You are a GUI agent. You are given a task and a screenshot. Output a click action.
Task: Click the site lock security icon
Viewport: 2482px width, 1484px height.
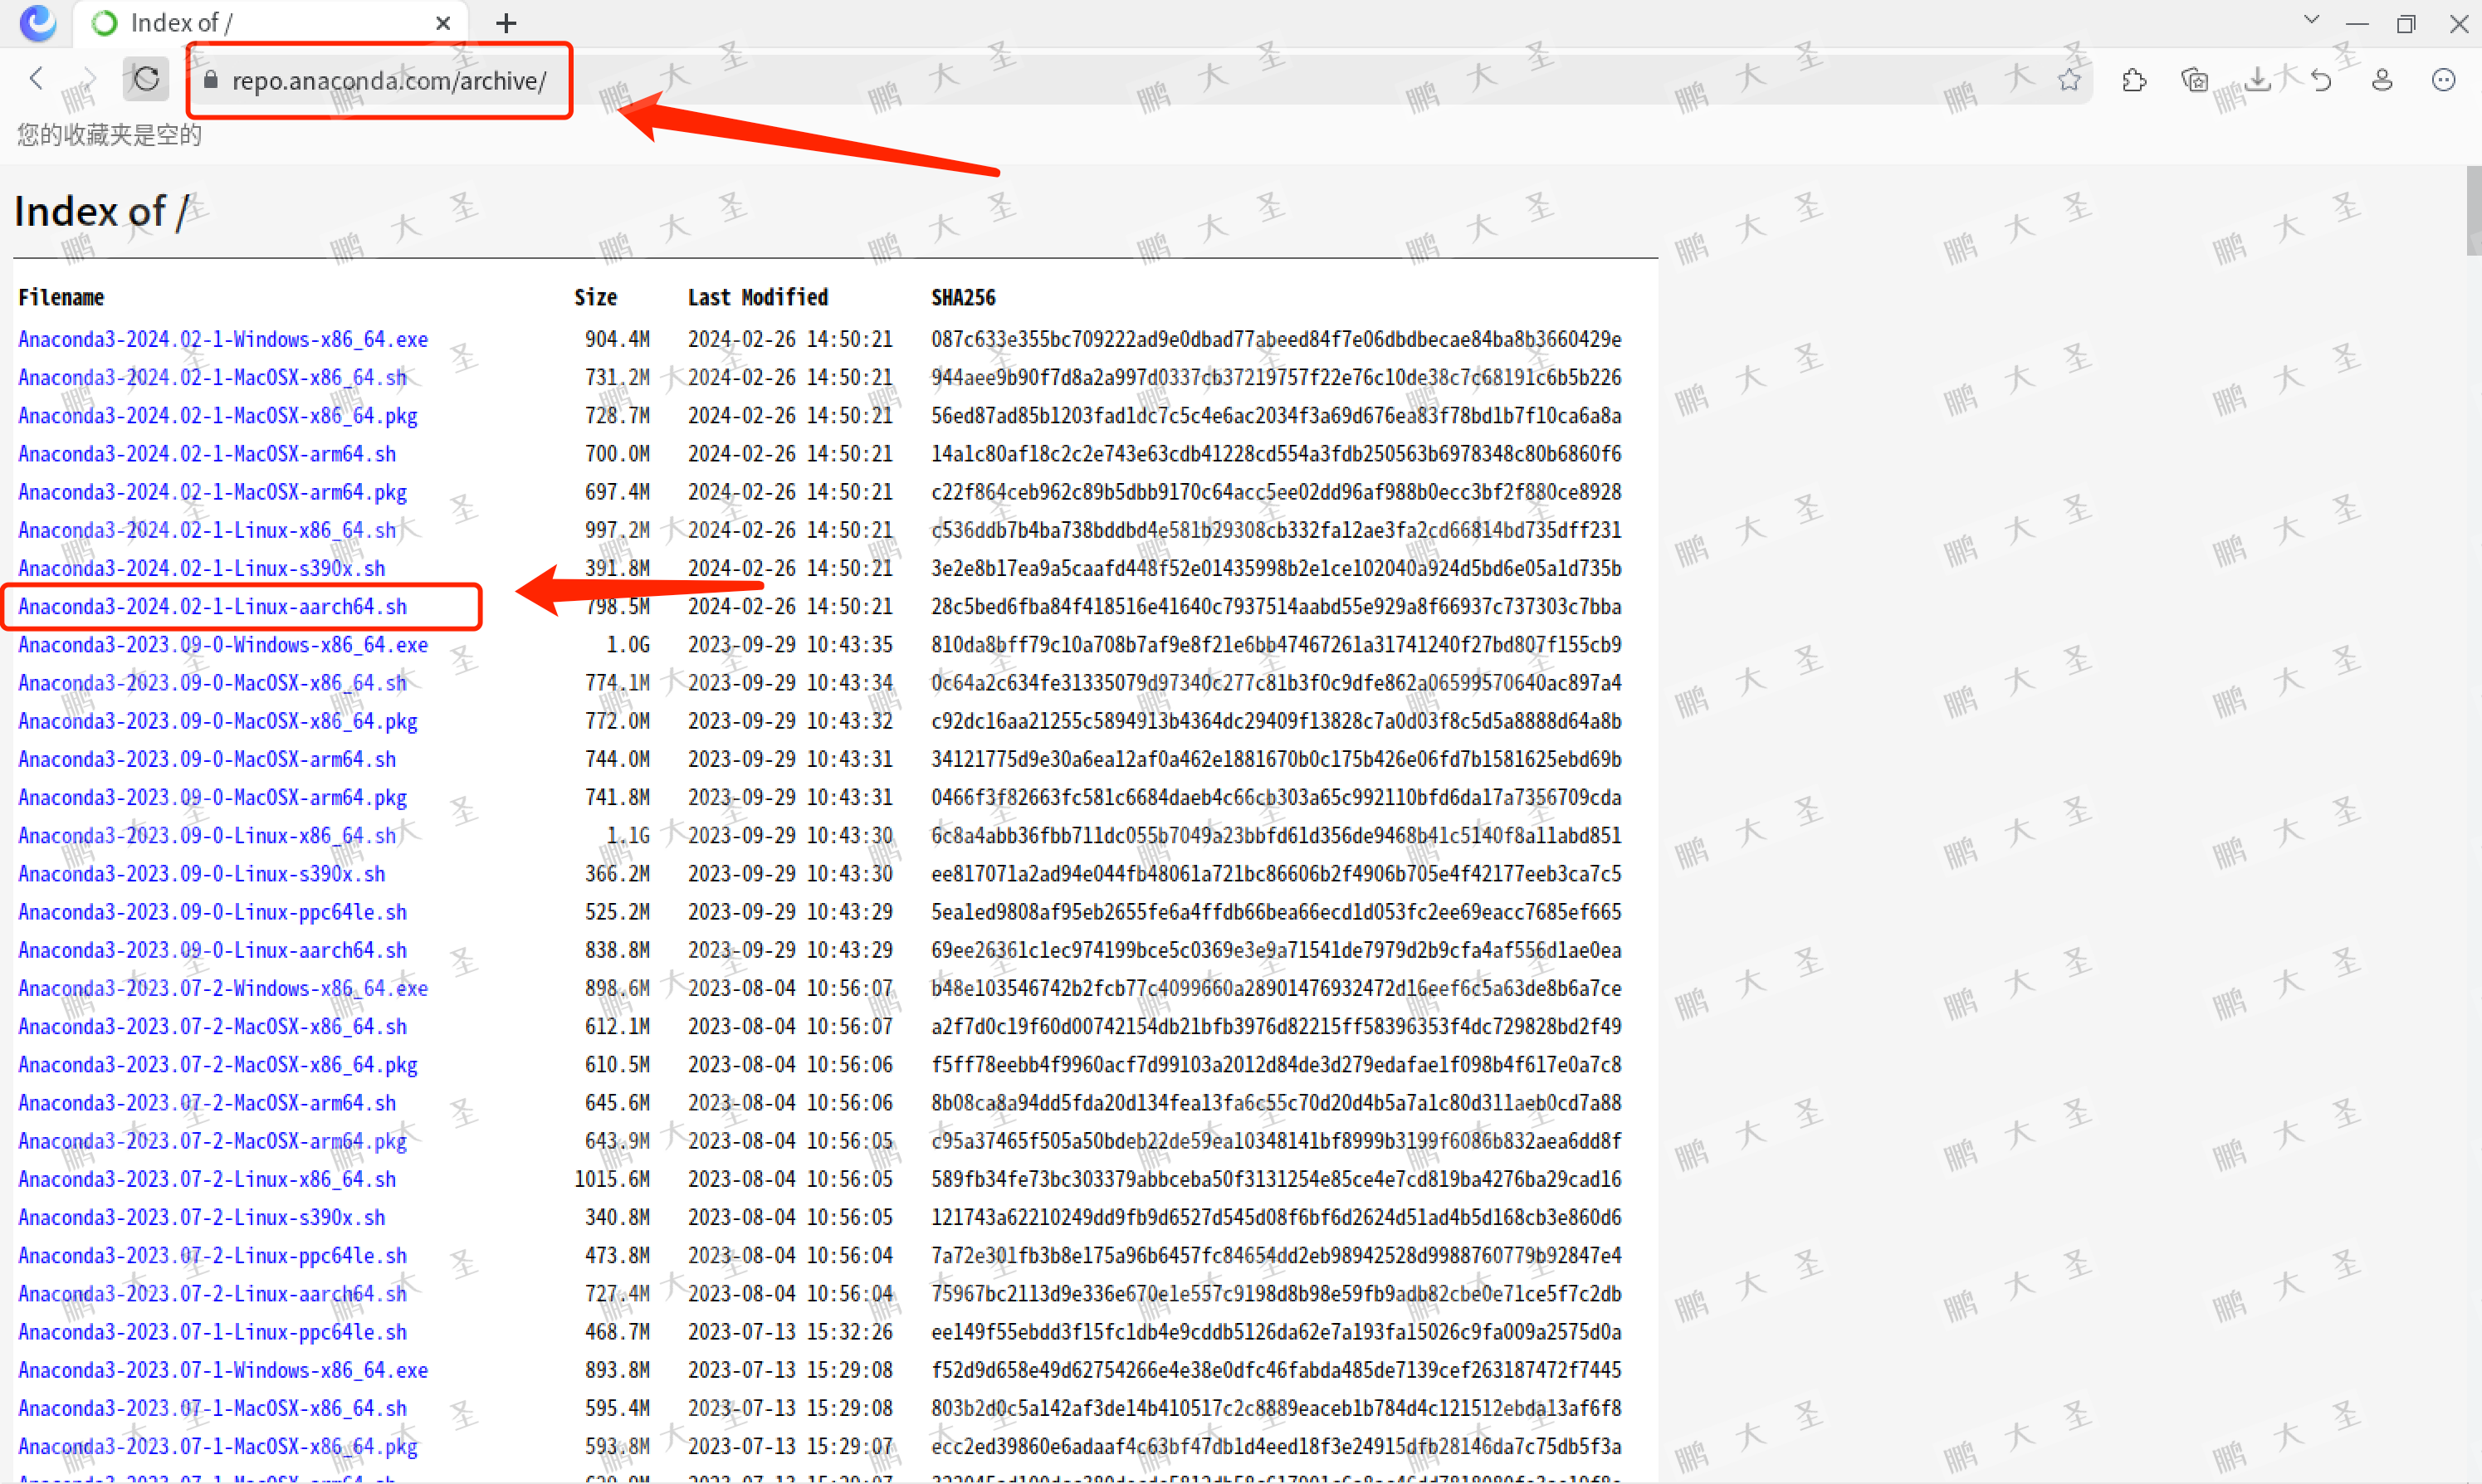pyautogui.click(x=210, y=80)
